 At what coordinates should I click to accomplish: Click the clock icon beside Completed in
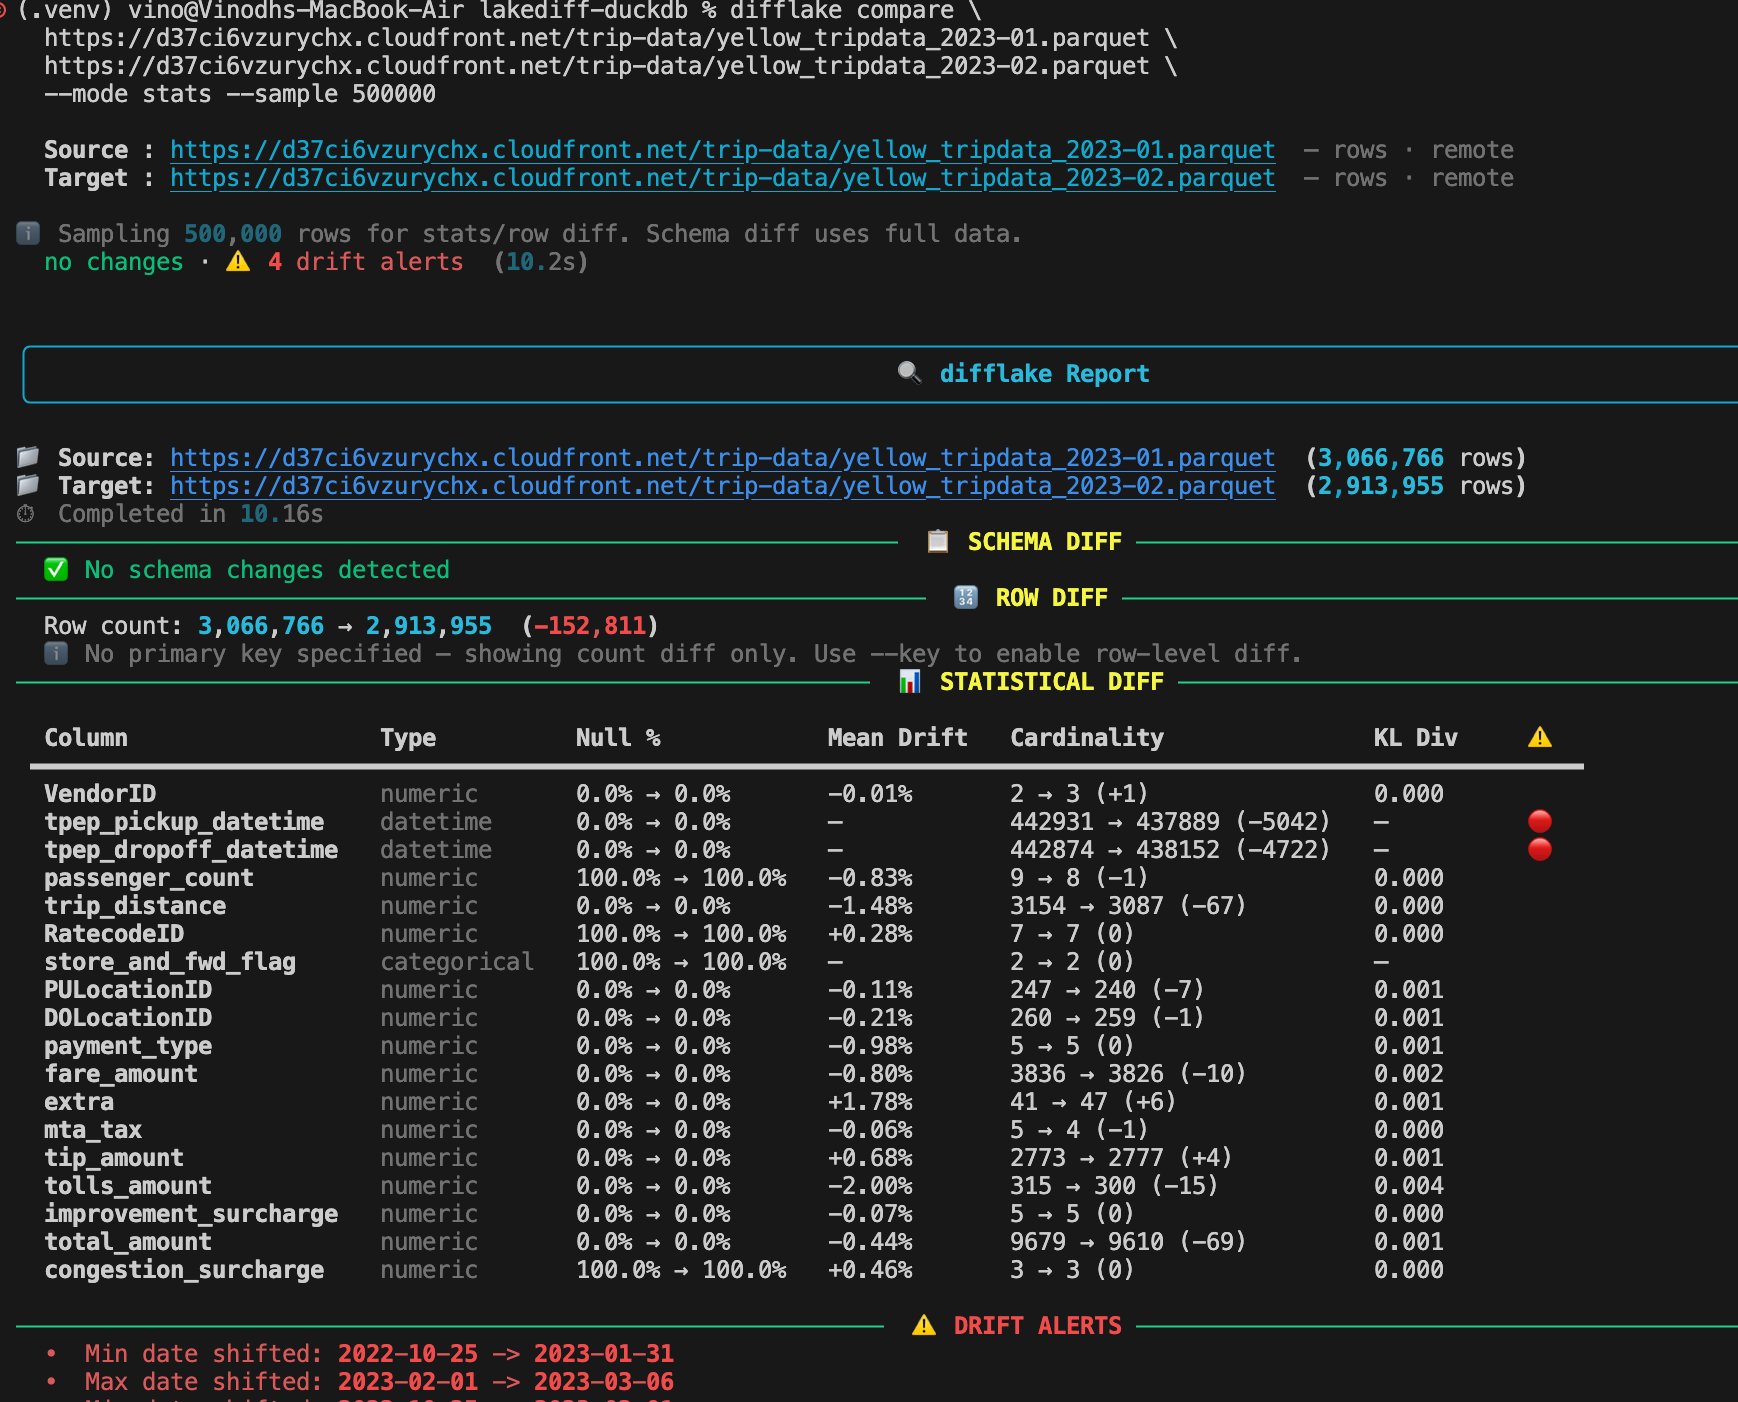pos(26,513)
